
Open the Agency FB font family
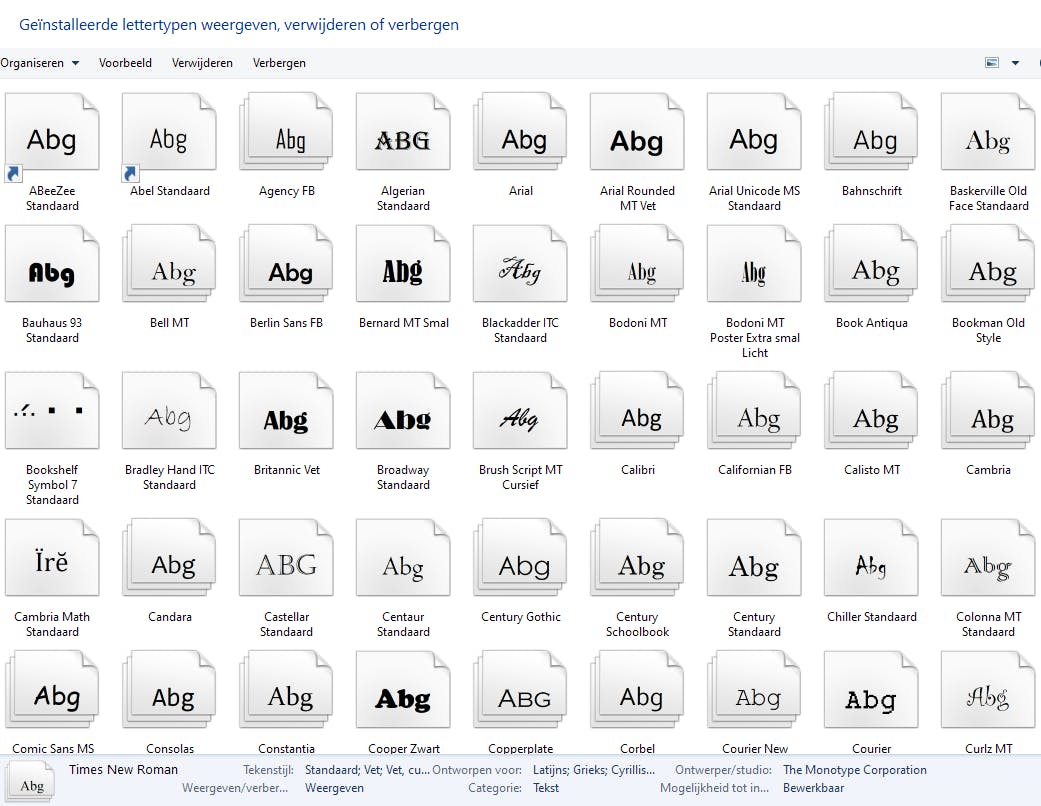click(x=286, y=132)
